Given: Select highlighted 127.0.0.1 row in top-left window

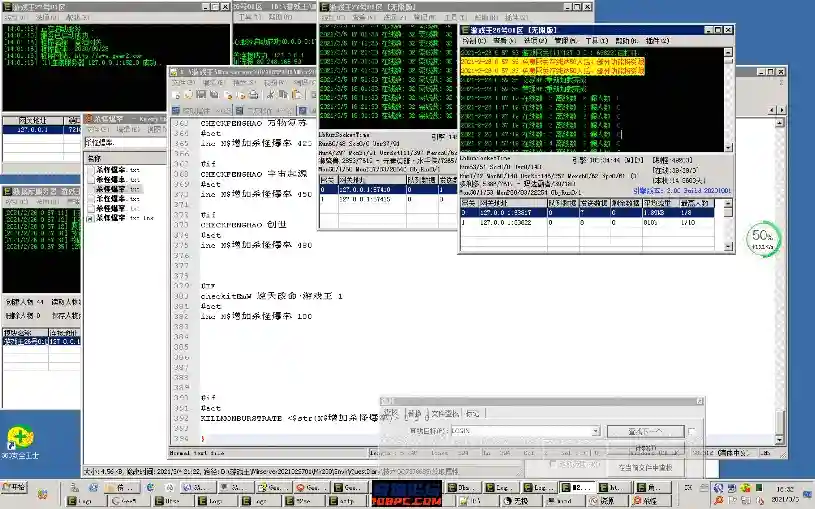Looking at the screenshot, I should click(x=42, y=129).
